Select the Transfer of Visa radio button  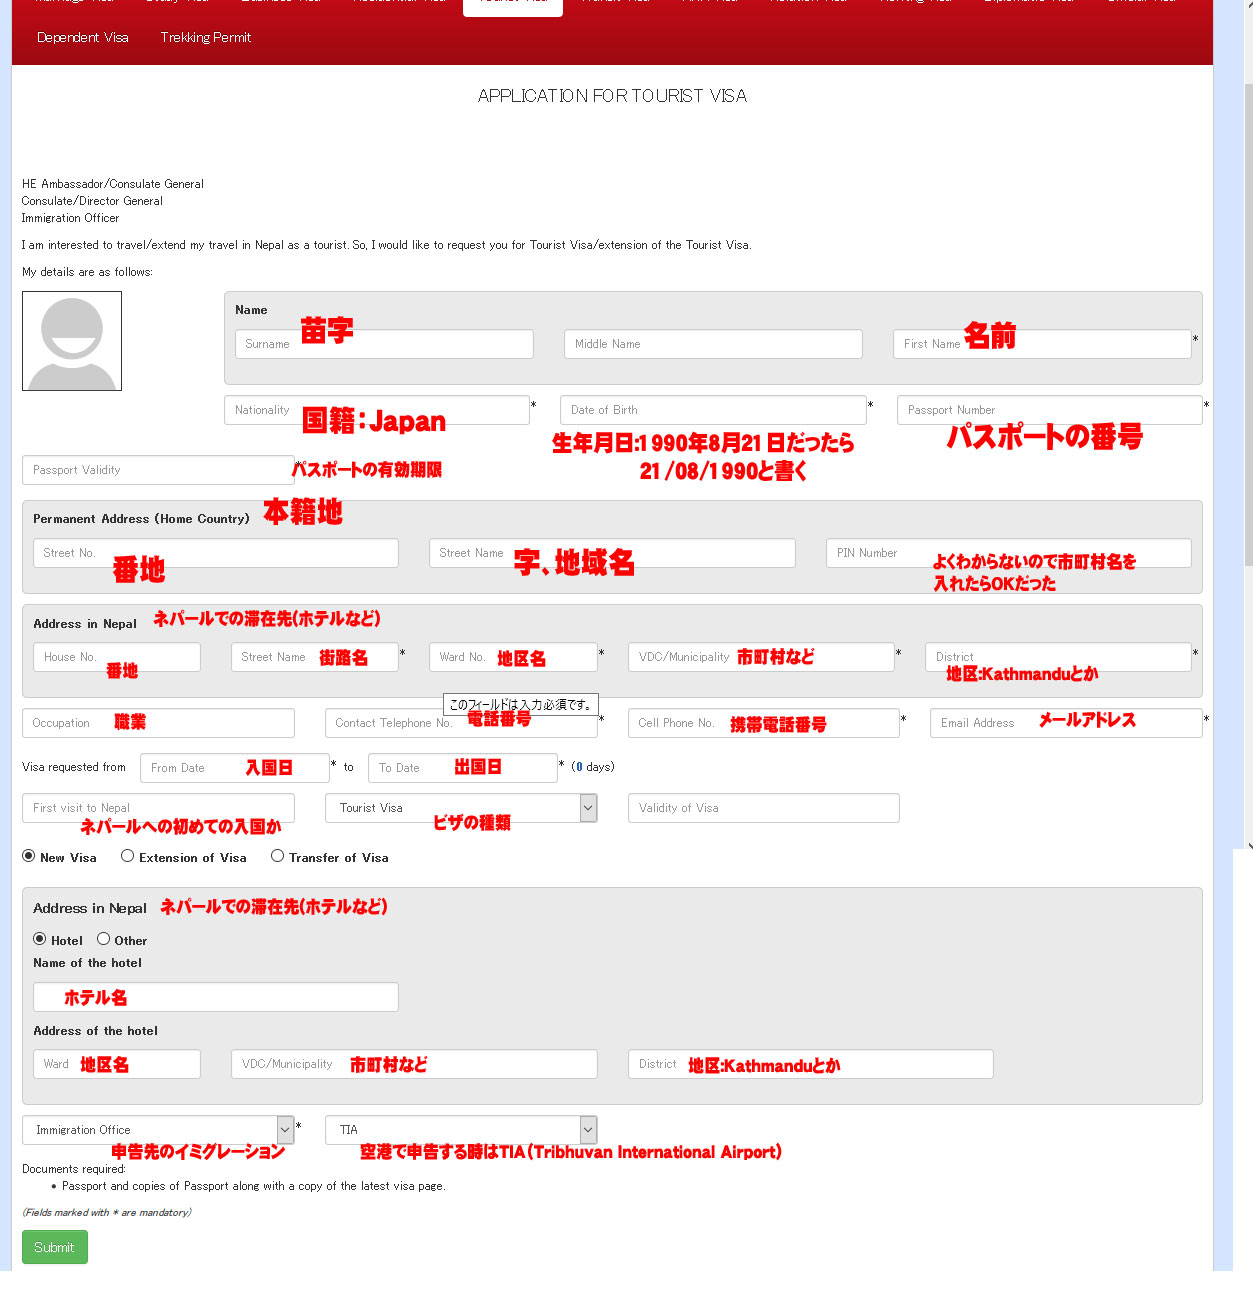[278, 856]
